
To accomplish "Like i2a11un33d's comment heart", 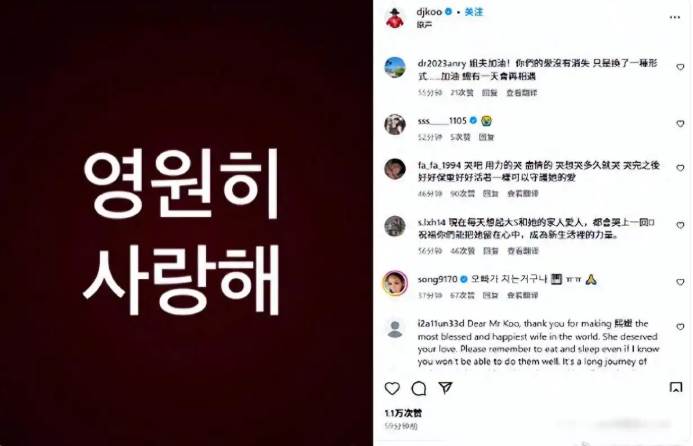I will tap(680, 327).
